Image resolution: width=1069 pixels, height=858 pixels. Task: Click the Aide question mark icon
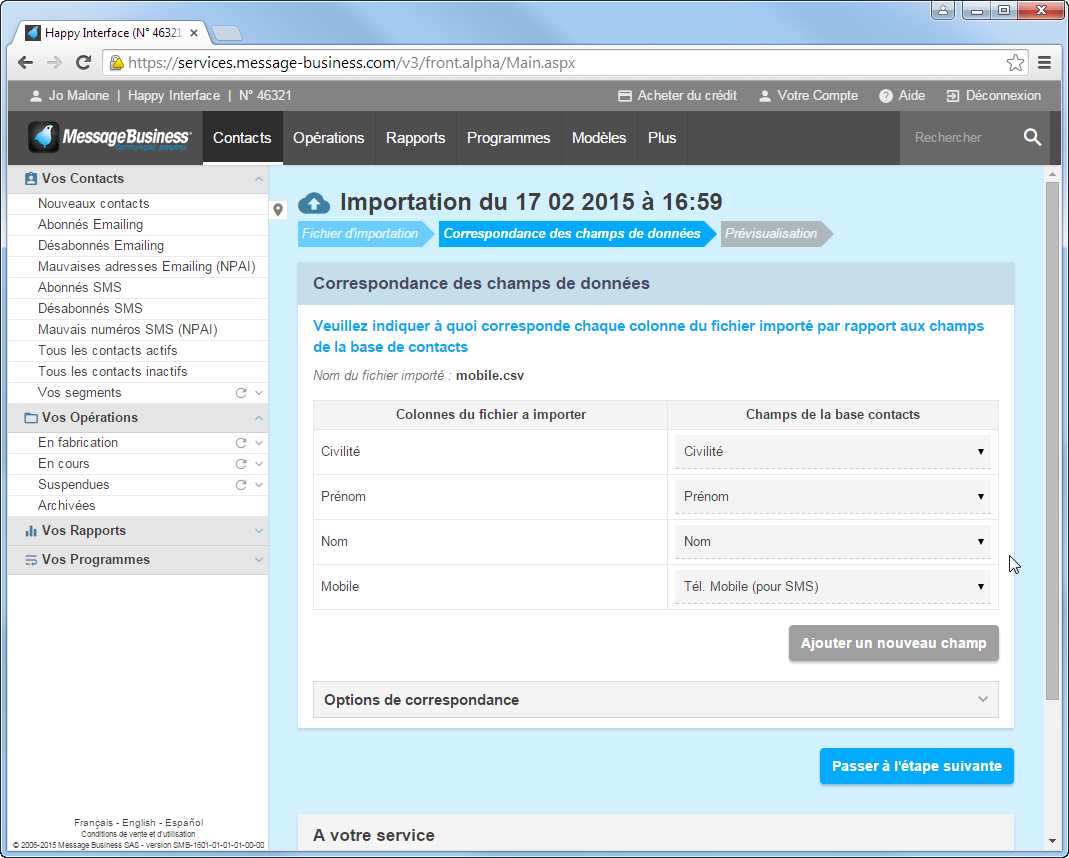click(x=886, y=96)
